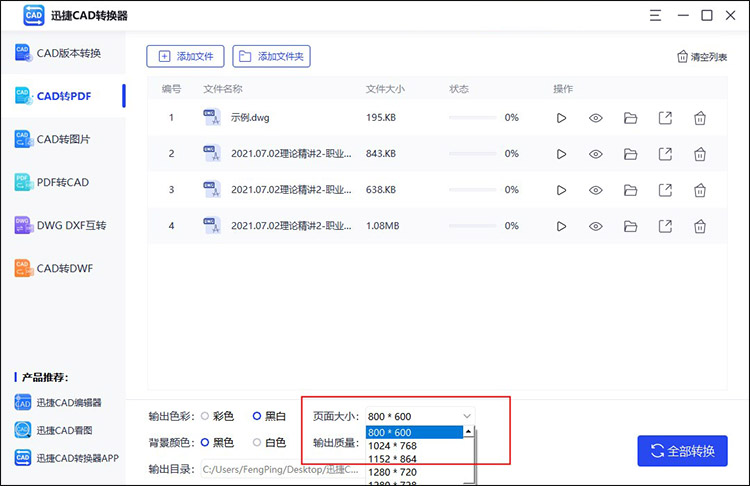750x486 pixels.
Task: Click 文件名称 column header
Action: point(223,89)
